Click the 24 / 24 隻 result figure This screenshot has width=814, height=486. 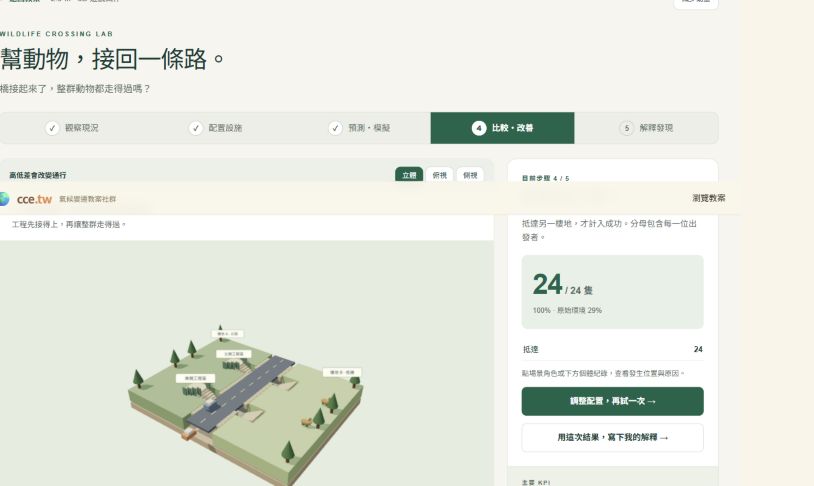tap(563, 285)
